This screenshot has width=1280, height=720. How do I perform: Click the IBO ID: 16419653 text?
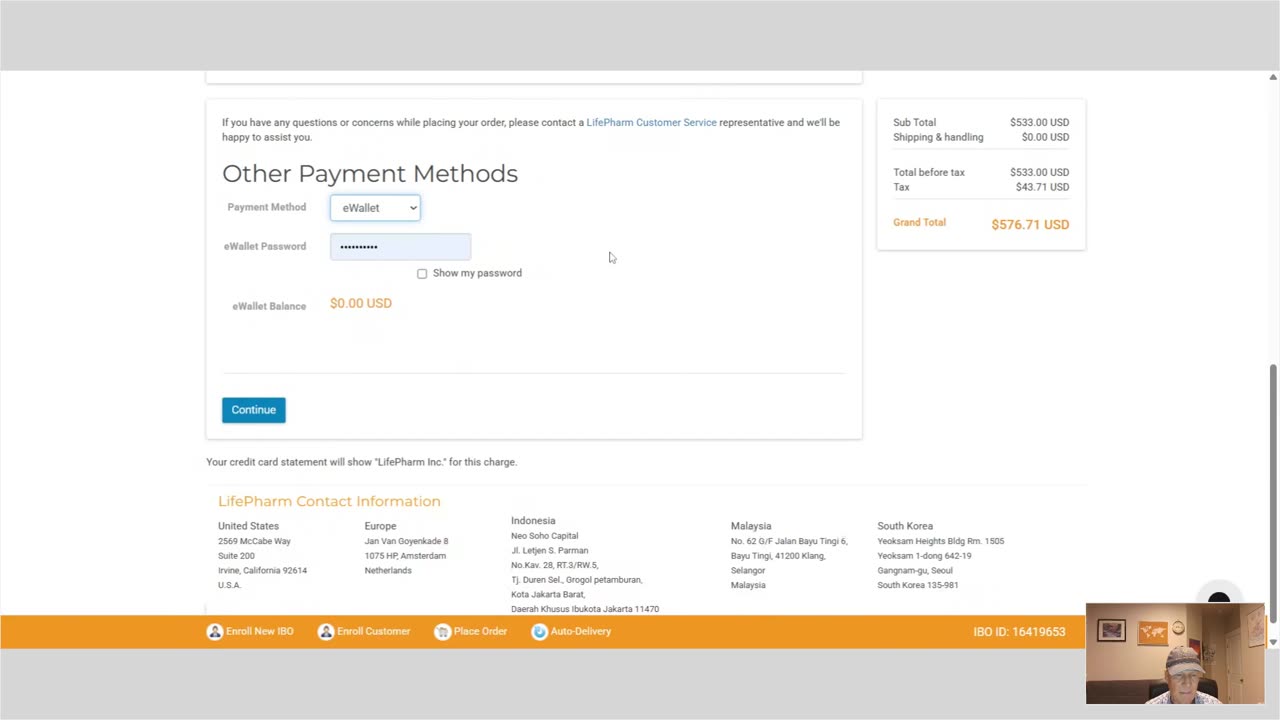pos(1019,632)
